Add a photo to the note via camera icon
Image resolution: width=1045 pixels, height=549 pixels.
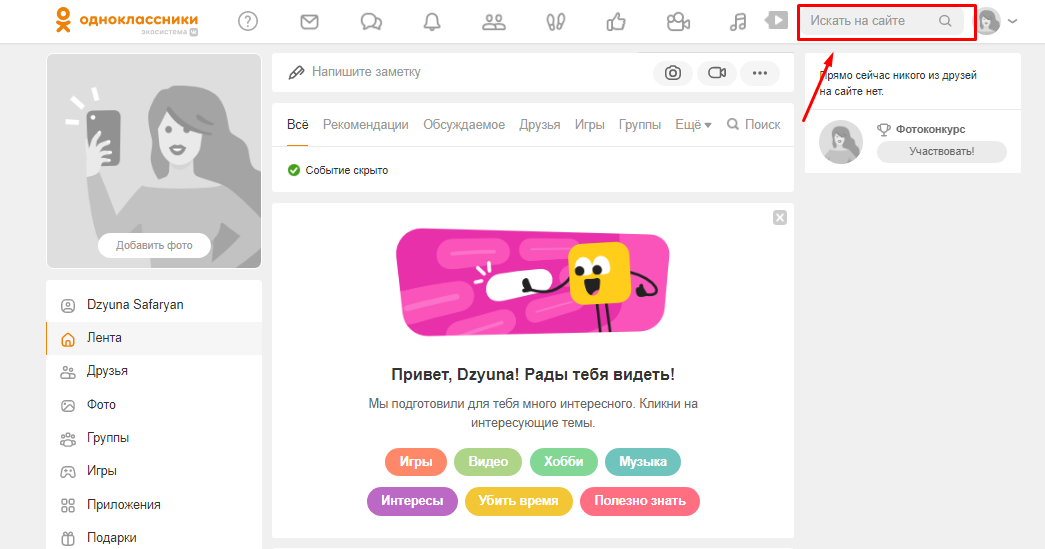click(673, 73)
